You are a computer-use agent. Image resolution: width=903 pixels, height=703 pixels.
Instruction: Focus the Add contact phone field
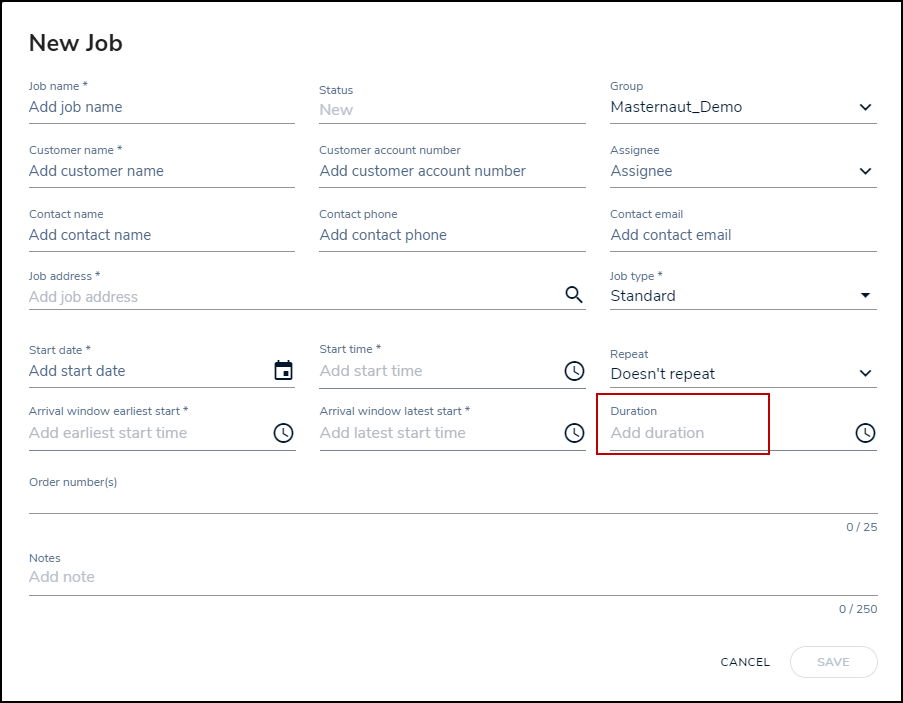point(453,235)
